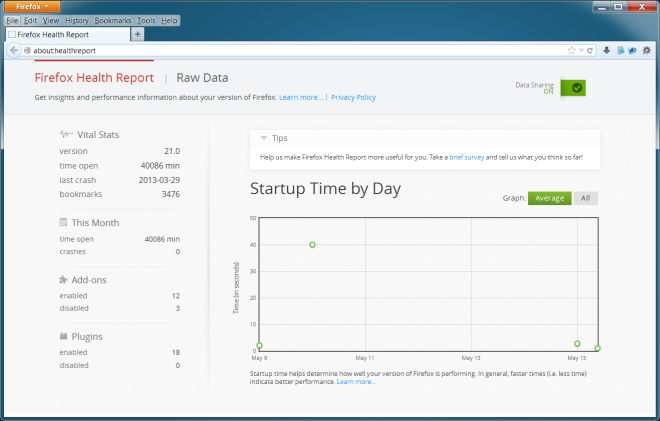This screenshot has height=421, width=660.
Task: Click the gear add-on toolbar icon
Action: [647, 51]
